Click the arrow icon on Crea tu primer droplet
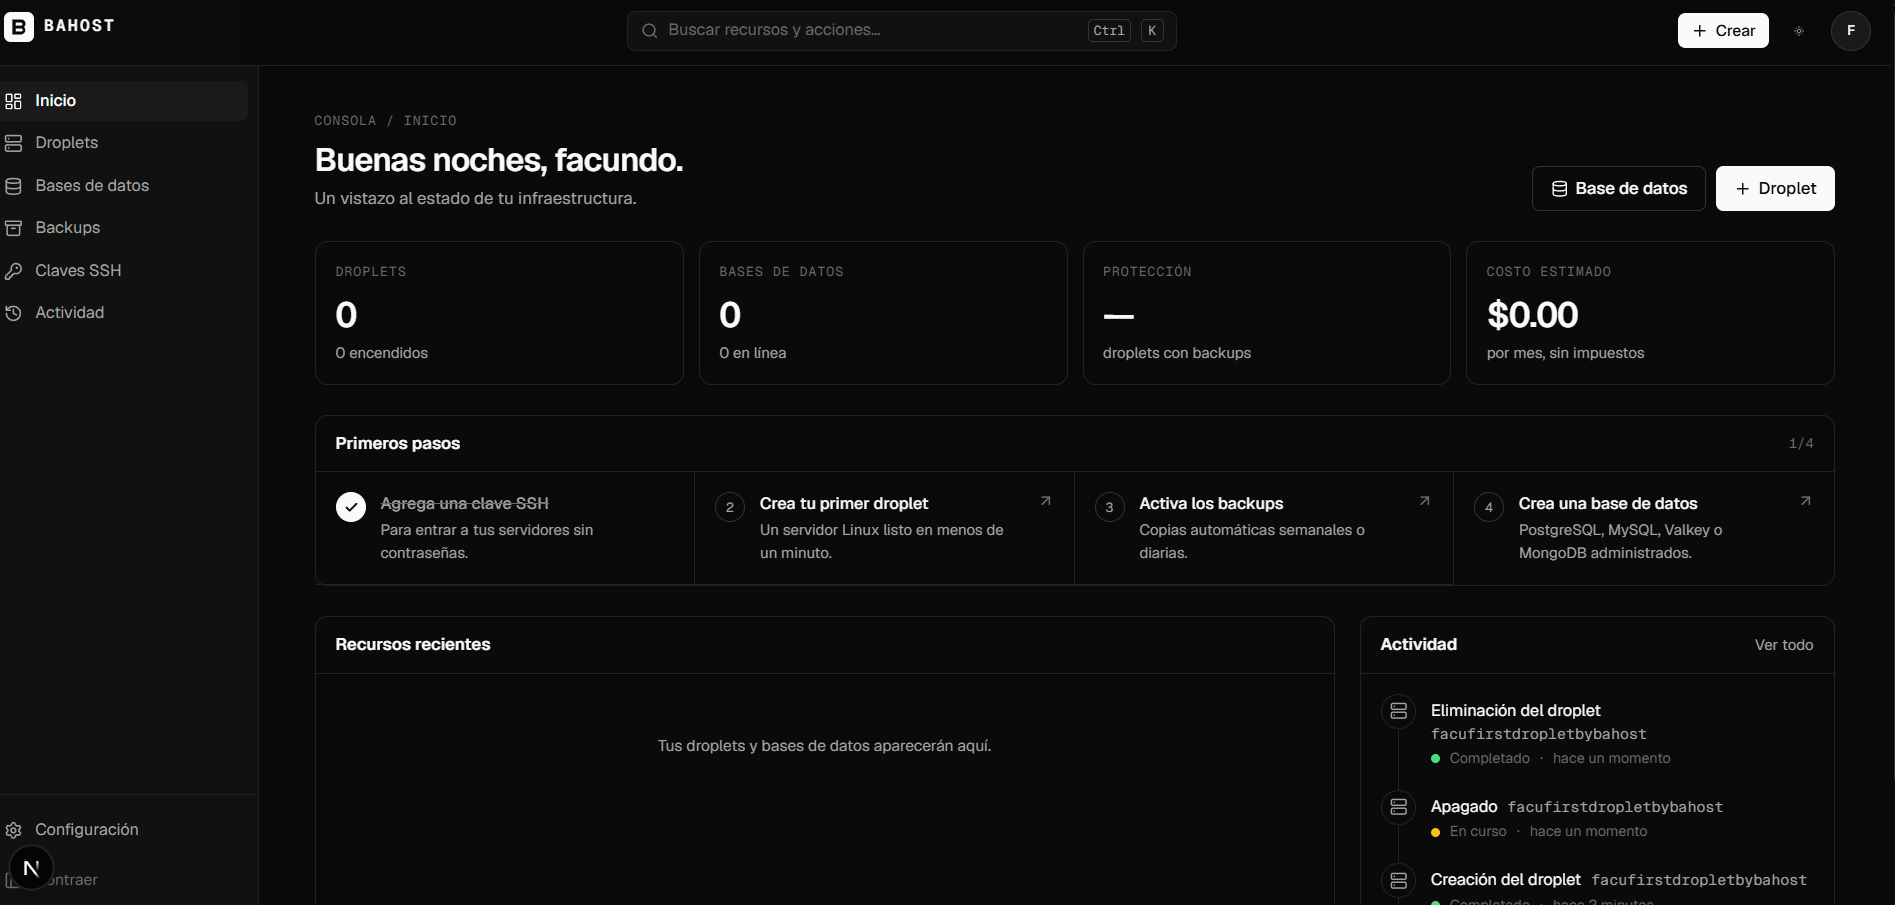Screen dimensions: 1895x905 coord(1045,501)
